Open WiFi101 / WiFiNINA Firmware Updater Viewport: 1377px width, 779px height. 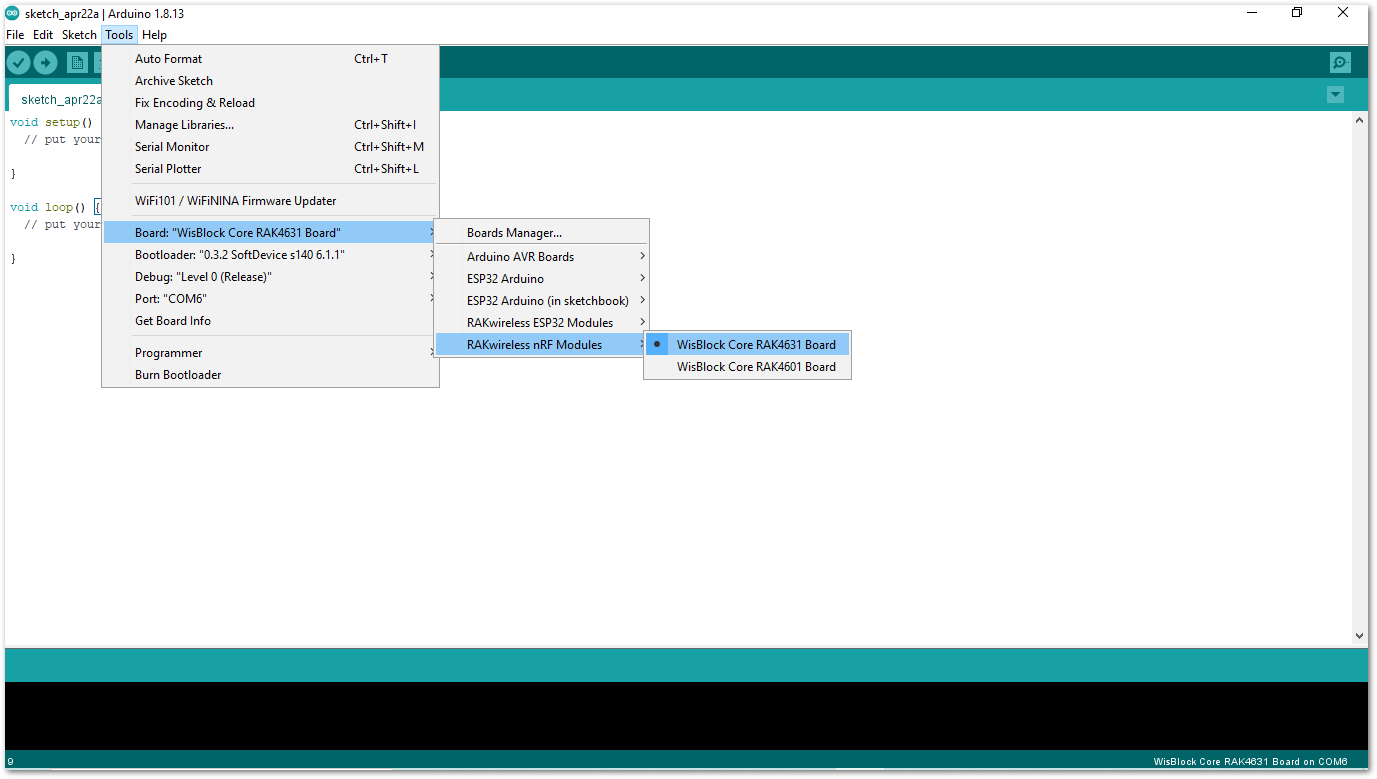click(x=270, y=201)
